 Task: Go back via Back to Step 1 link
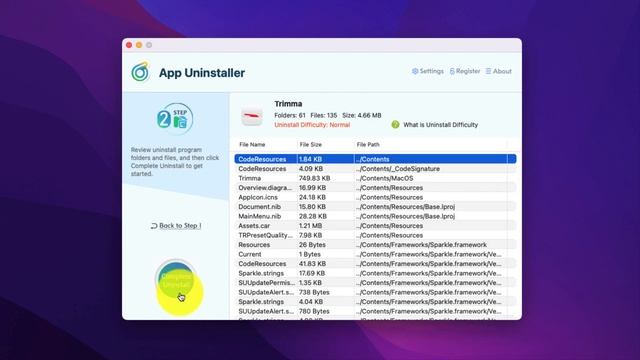tap(180, 226)
